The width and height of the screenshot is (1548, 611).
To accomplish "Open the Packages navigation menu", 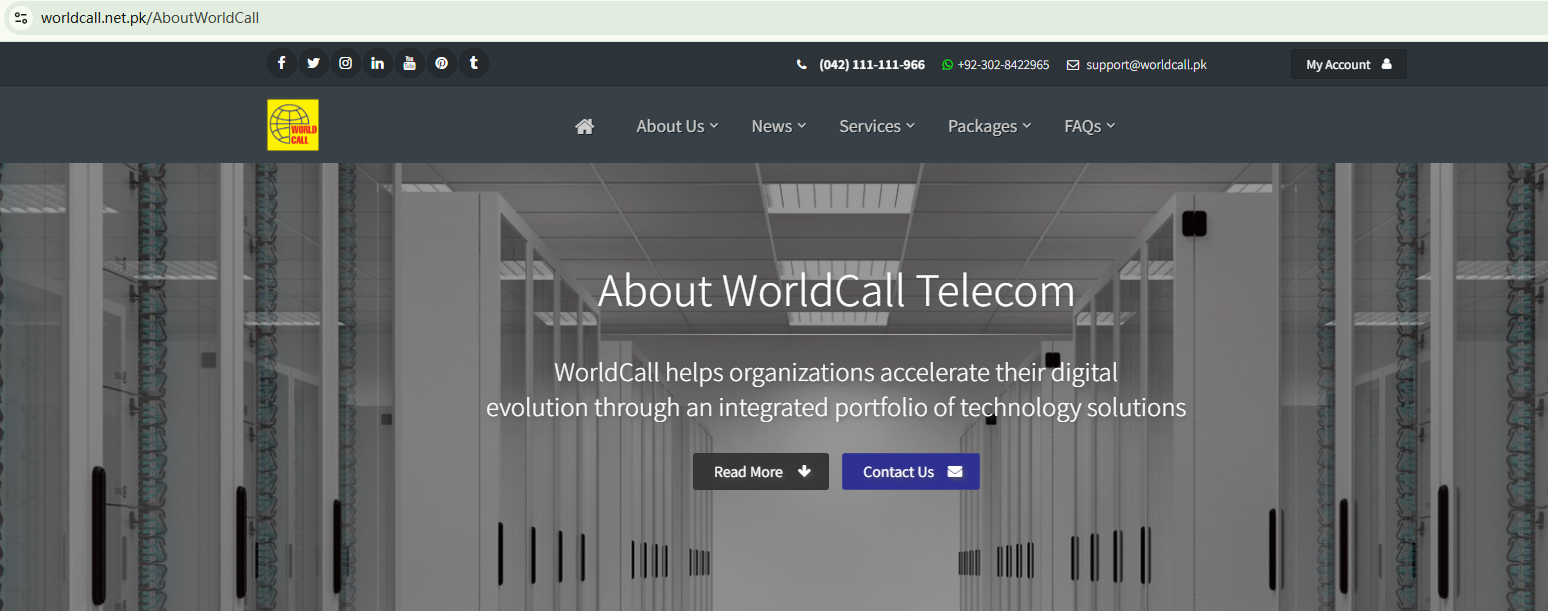I will 989,126.
